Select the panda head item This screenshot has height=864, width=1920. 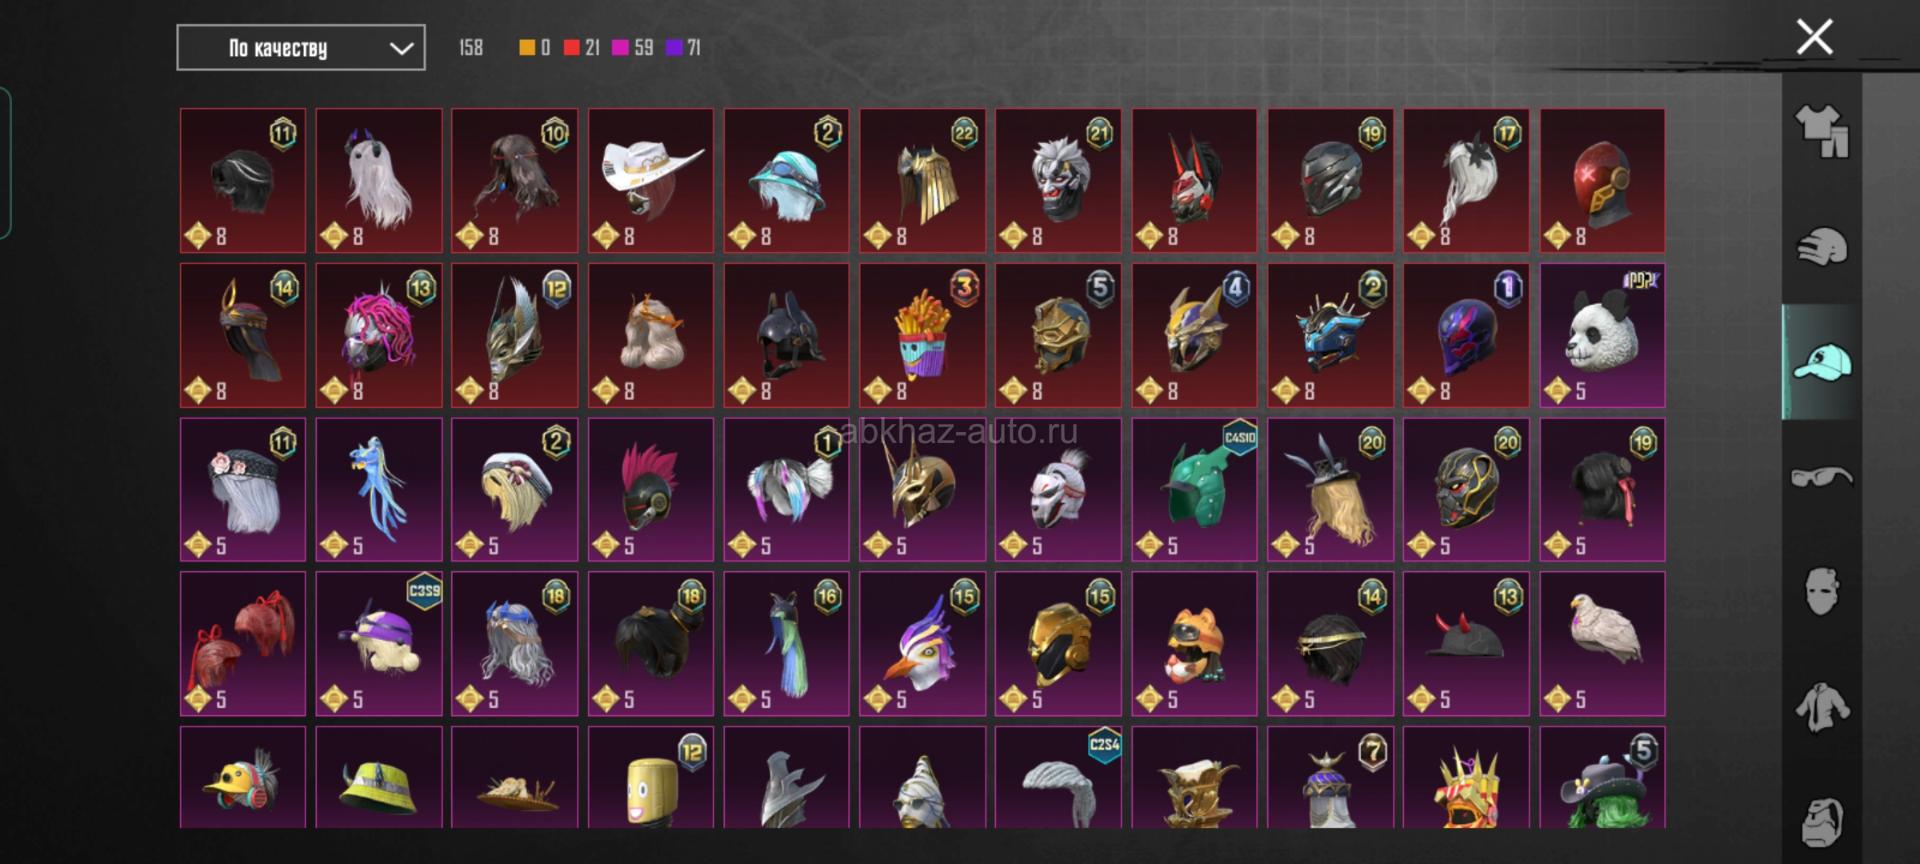click(x=1602, y=335)
